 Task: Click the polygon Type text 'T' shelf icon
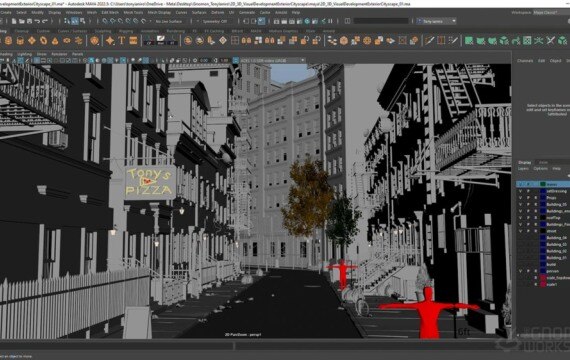122,40
